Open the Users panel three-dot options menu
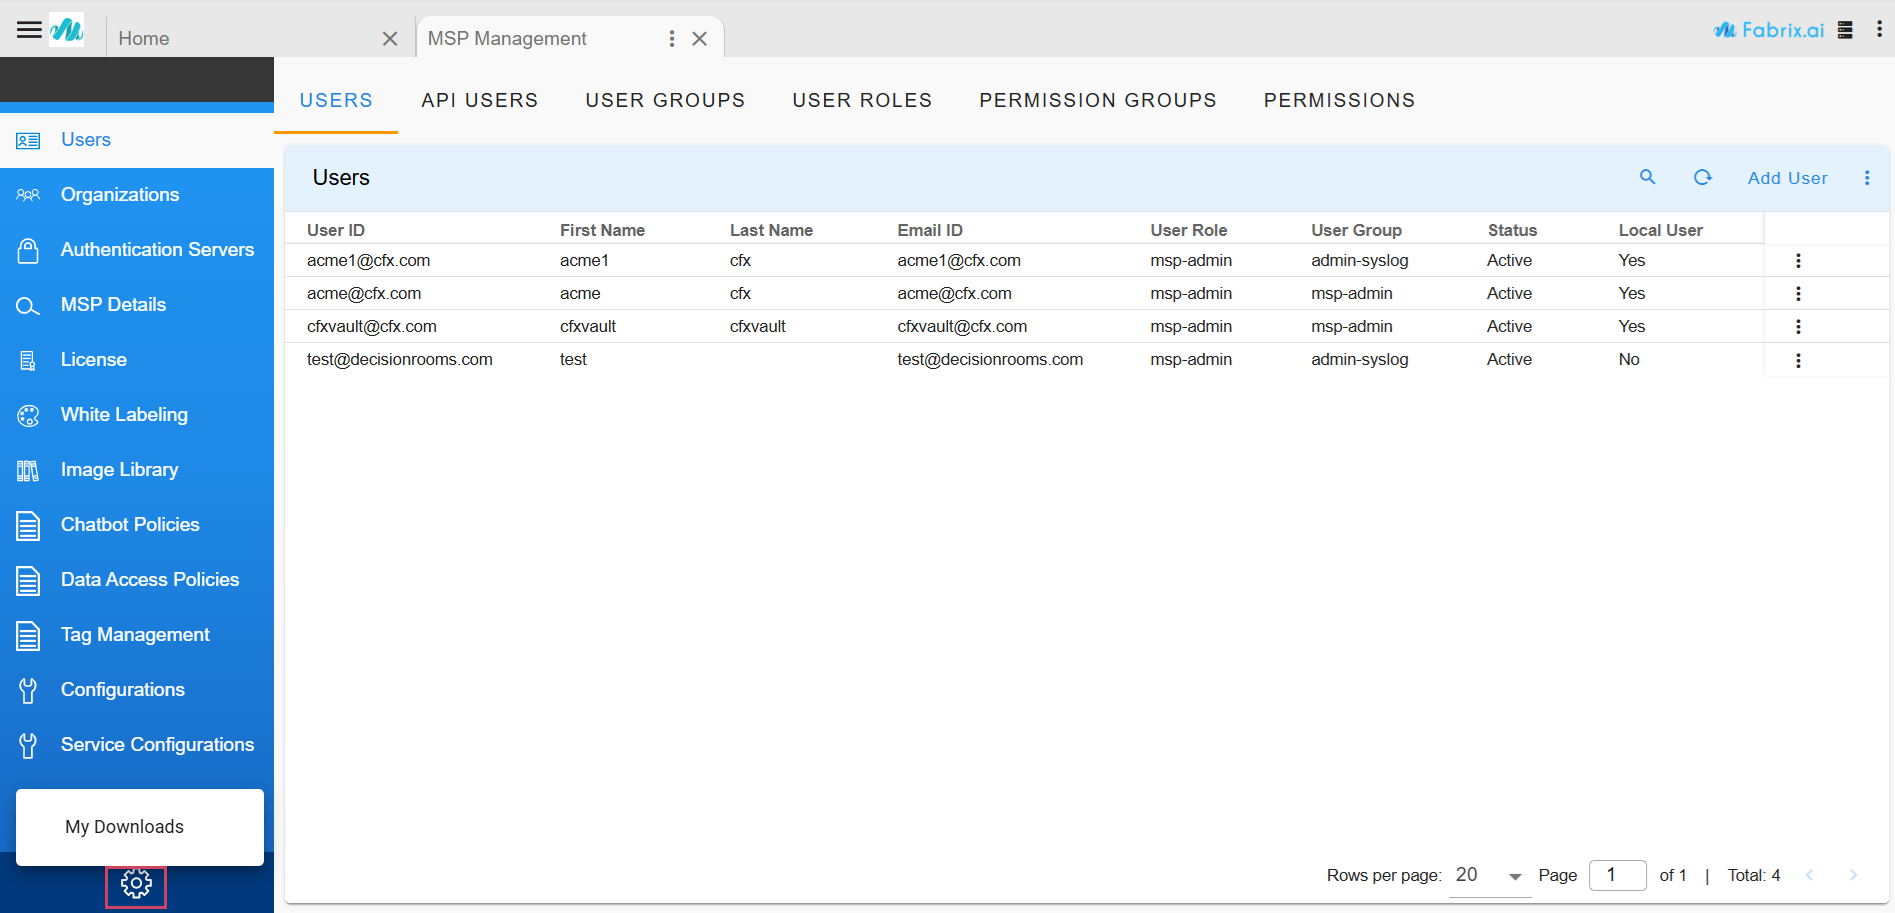Viewport: 1895px width, 913px height. point(1866,178)
